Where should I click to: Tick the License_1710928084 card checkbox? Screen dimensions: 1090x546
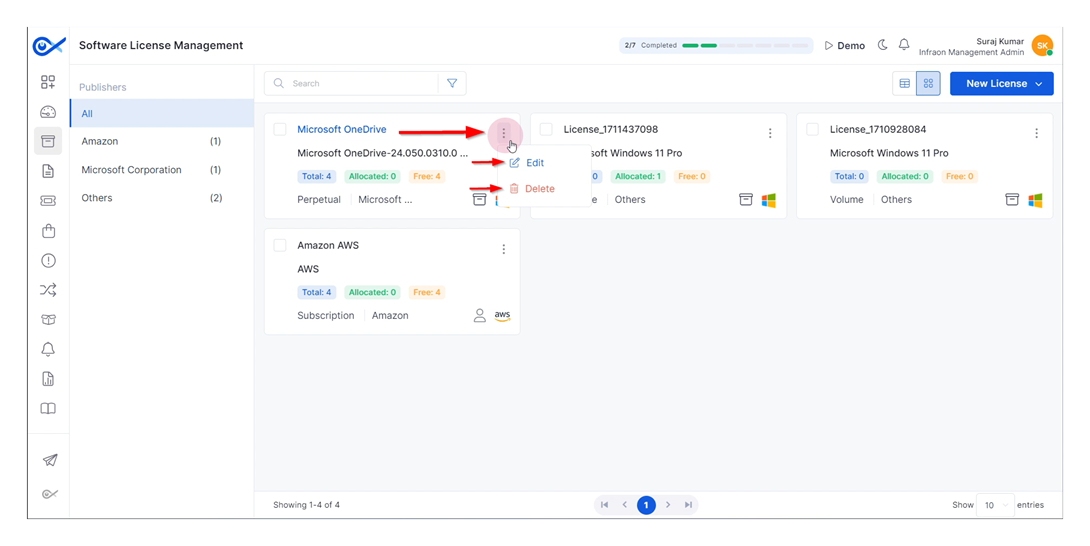[812, 129]
